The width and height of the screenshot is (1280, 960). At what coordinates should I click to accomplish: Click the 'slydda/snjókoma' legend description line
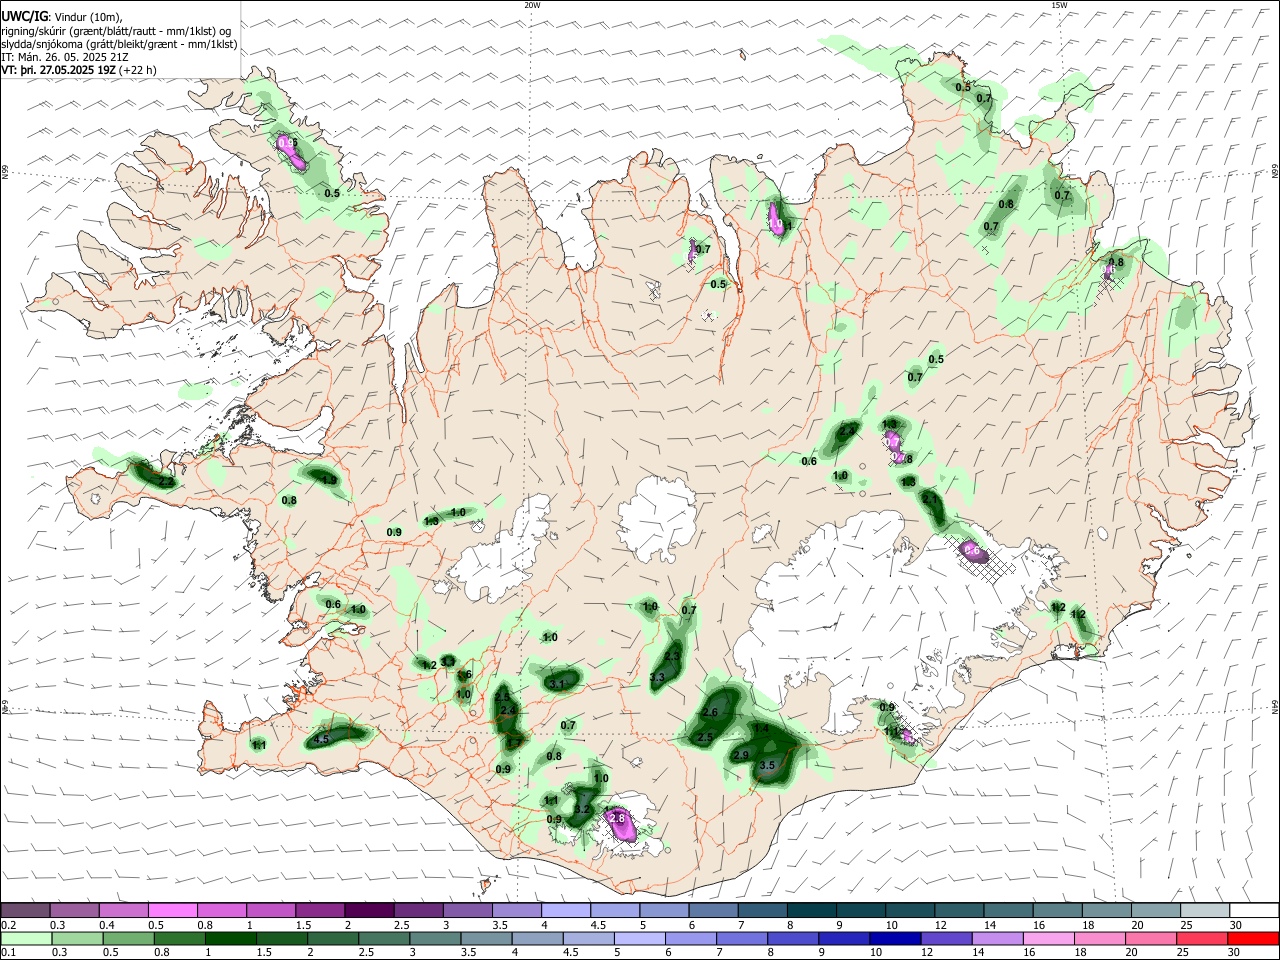point(119,44)
